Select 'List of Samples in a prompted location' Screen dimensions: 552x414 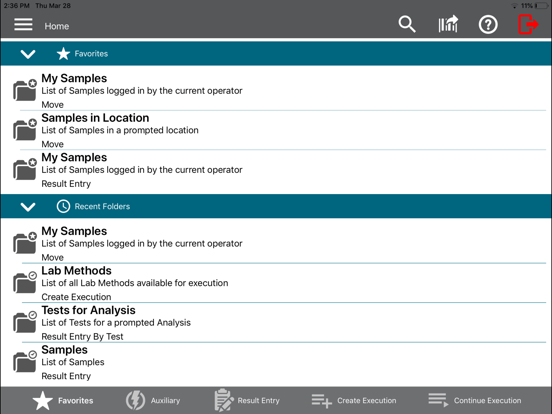(x=120, y=130)
